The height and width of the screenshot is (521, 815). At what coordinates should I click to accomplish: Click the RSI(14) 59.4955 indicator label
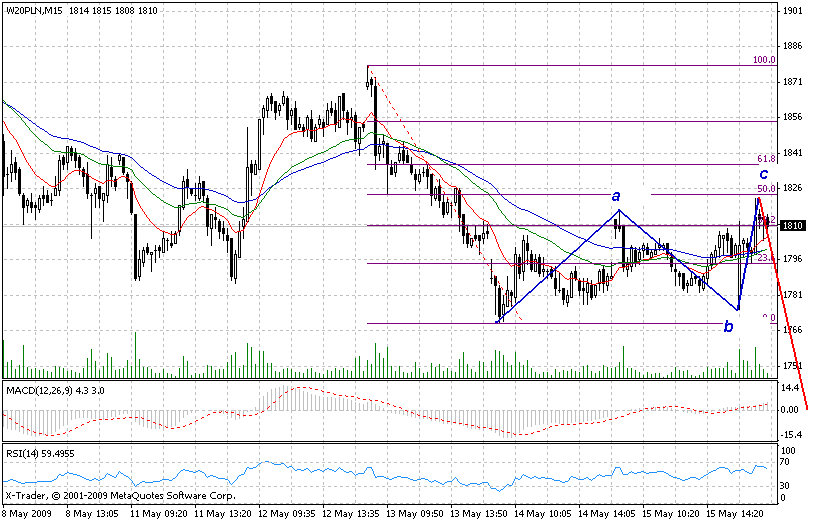pos(41,454)
